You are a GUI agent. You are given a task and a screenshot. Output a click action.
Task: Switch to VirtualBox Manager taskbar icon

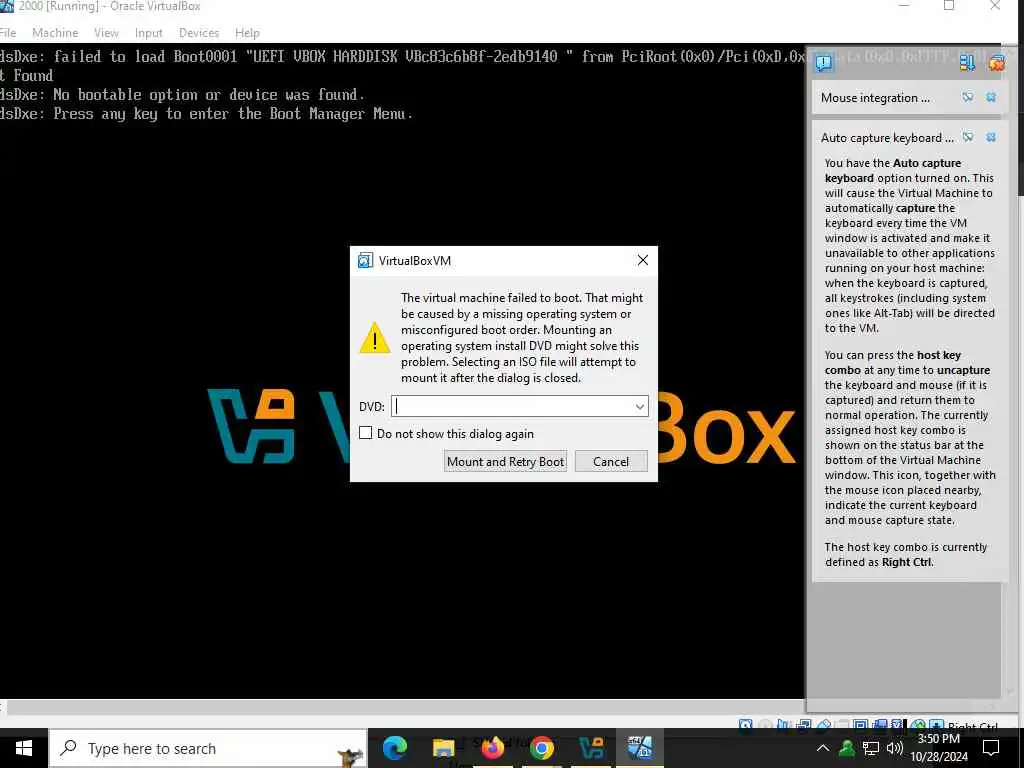(x=591, y=748)
